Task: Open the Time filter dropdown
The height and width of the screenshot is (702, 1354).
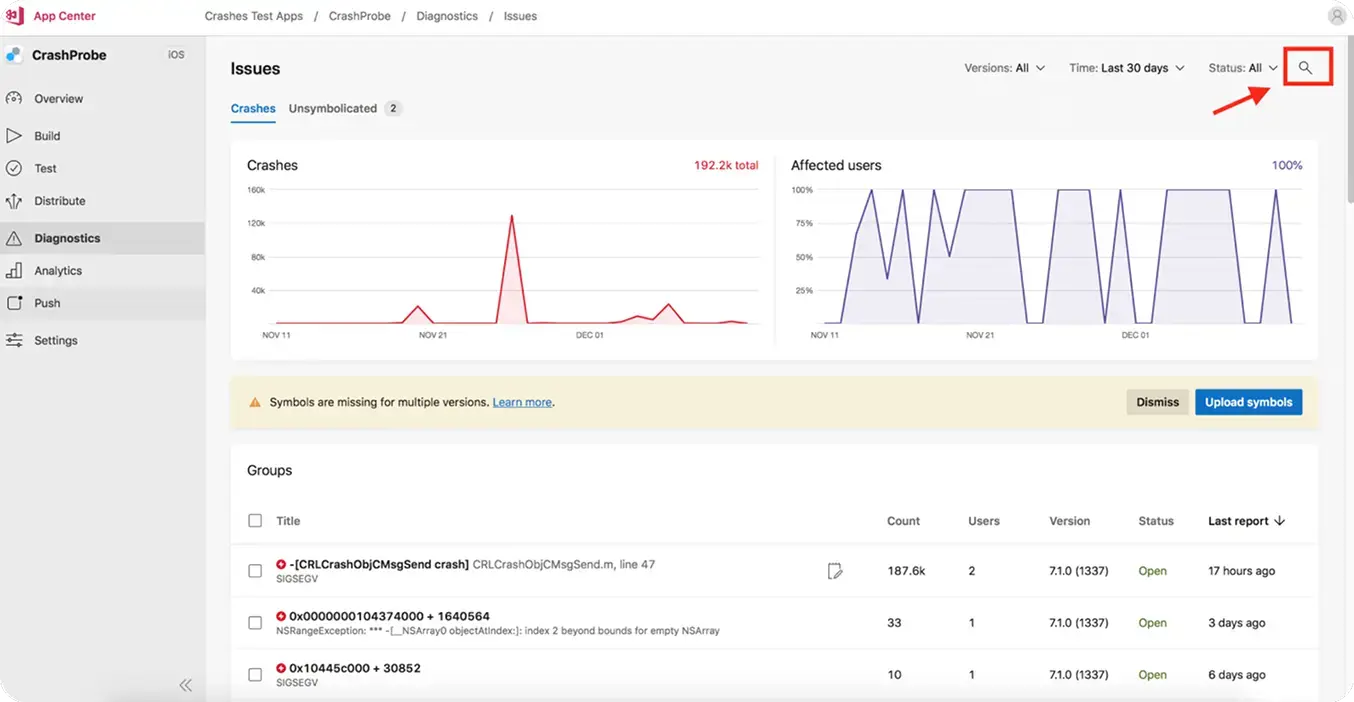Action: pyautogui.click(x=1126, y=67)
